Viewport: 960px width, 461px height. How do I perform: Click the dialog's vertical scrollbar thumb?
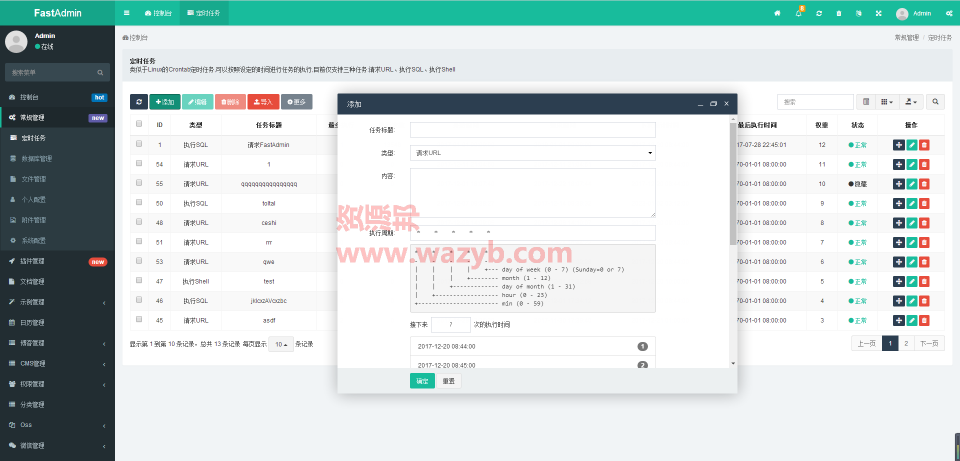point(733,184)
